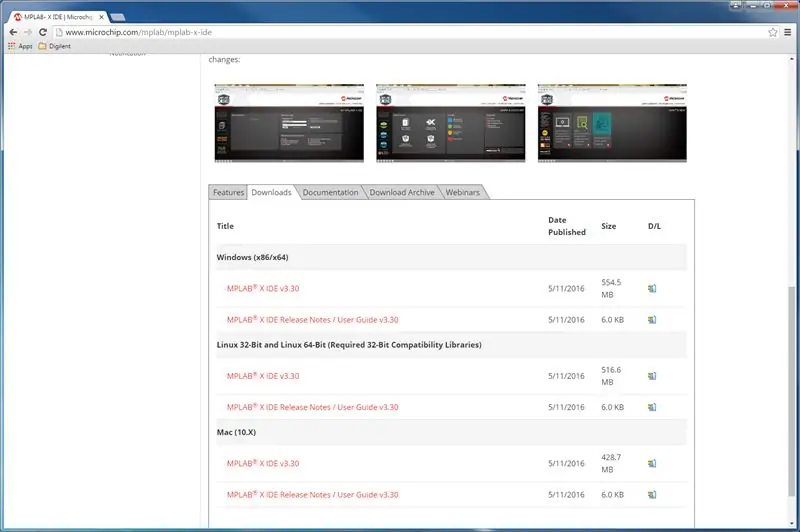
Task: Open a new browser tab
Action: pyautogui.click(x=118, y=17)
